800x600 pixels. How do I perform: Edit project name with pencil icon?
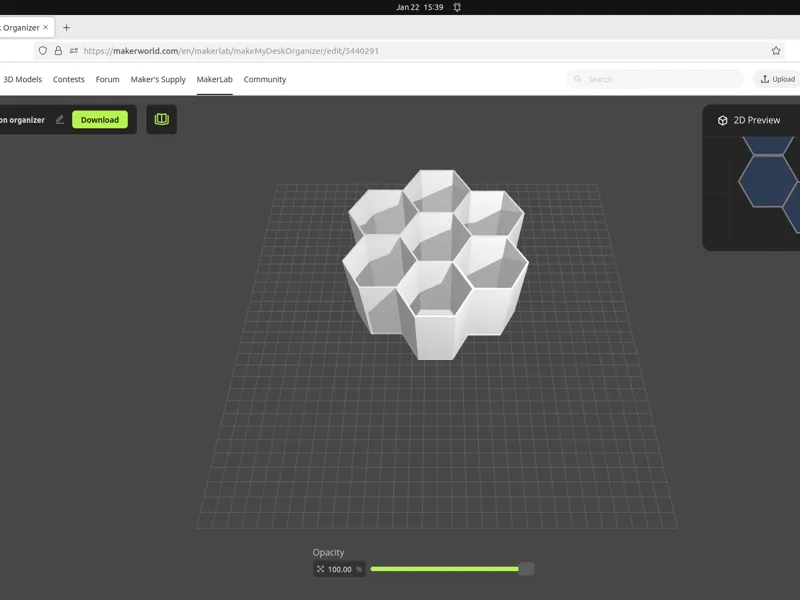click(x=60, y=119)
